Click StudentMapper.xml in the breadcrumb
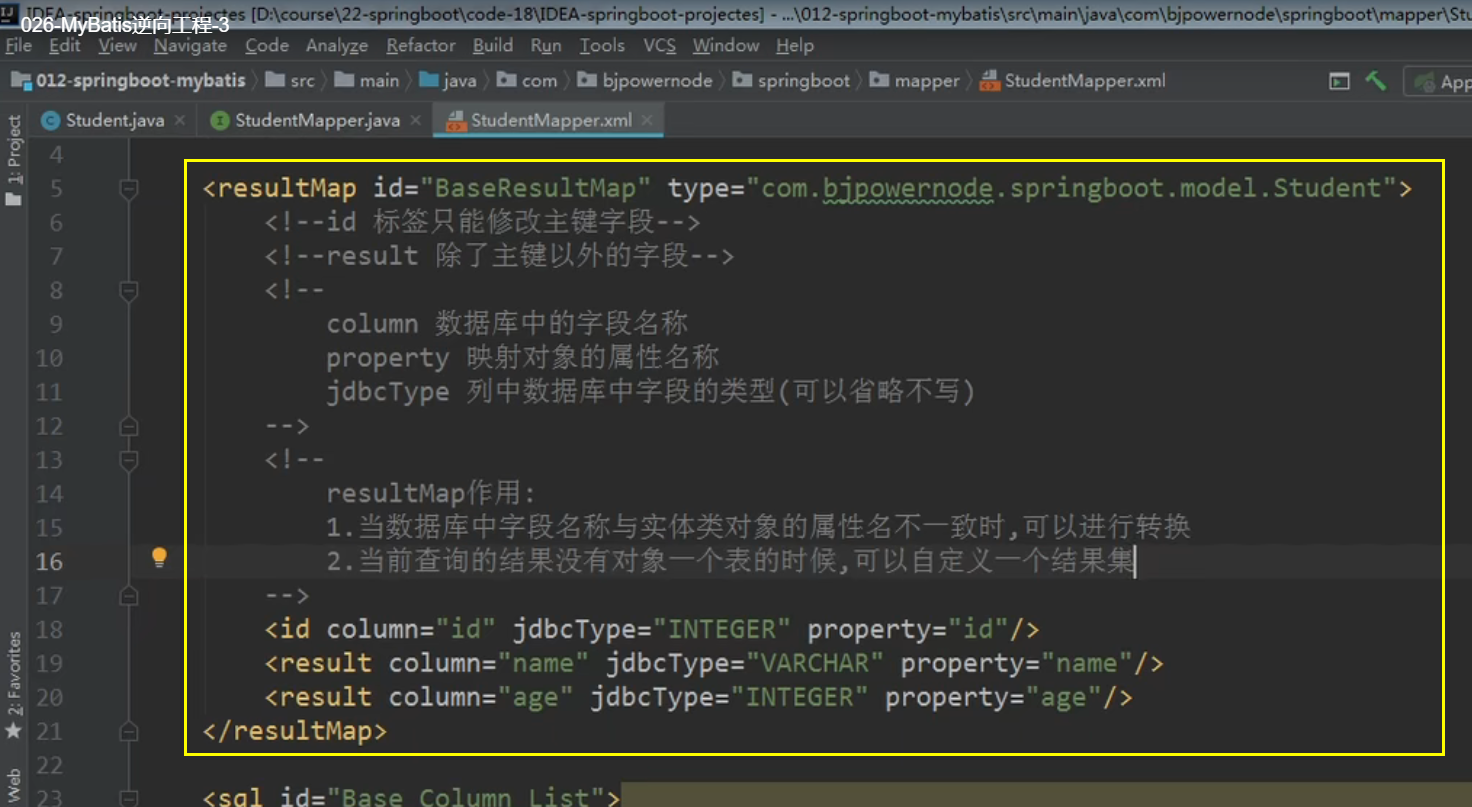This screenshot has width=1472, height=807. [x=1073, y=81]
